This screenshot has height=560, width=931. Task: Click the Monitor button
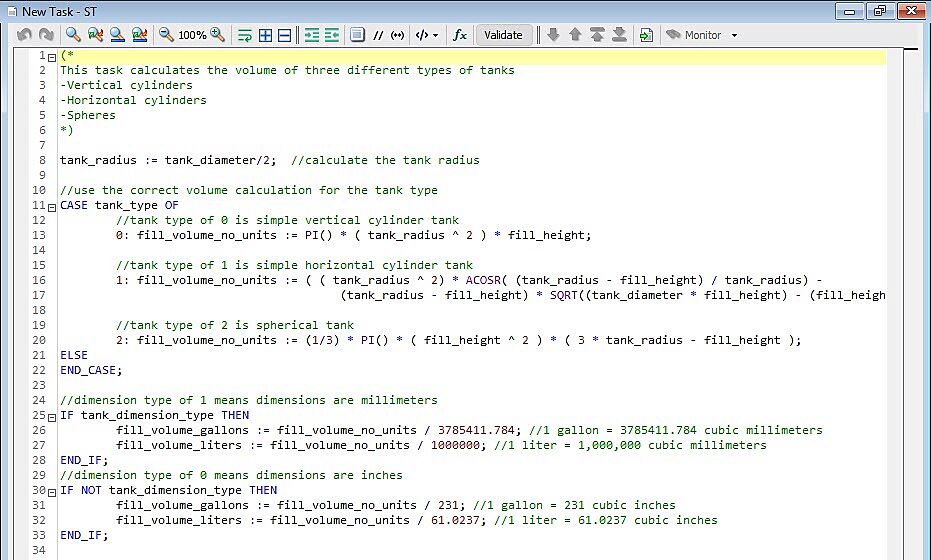(x=694, y=35)
